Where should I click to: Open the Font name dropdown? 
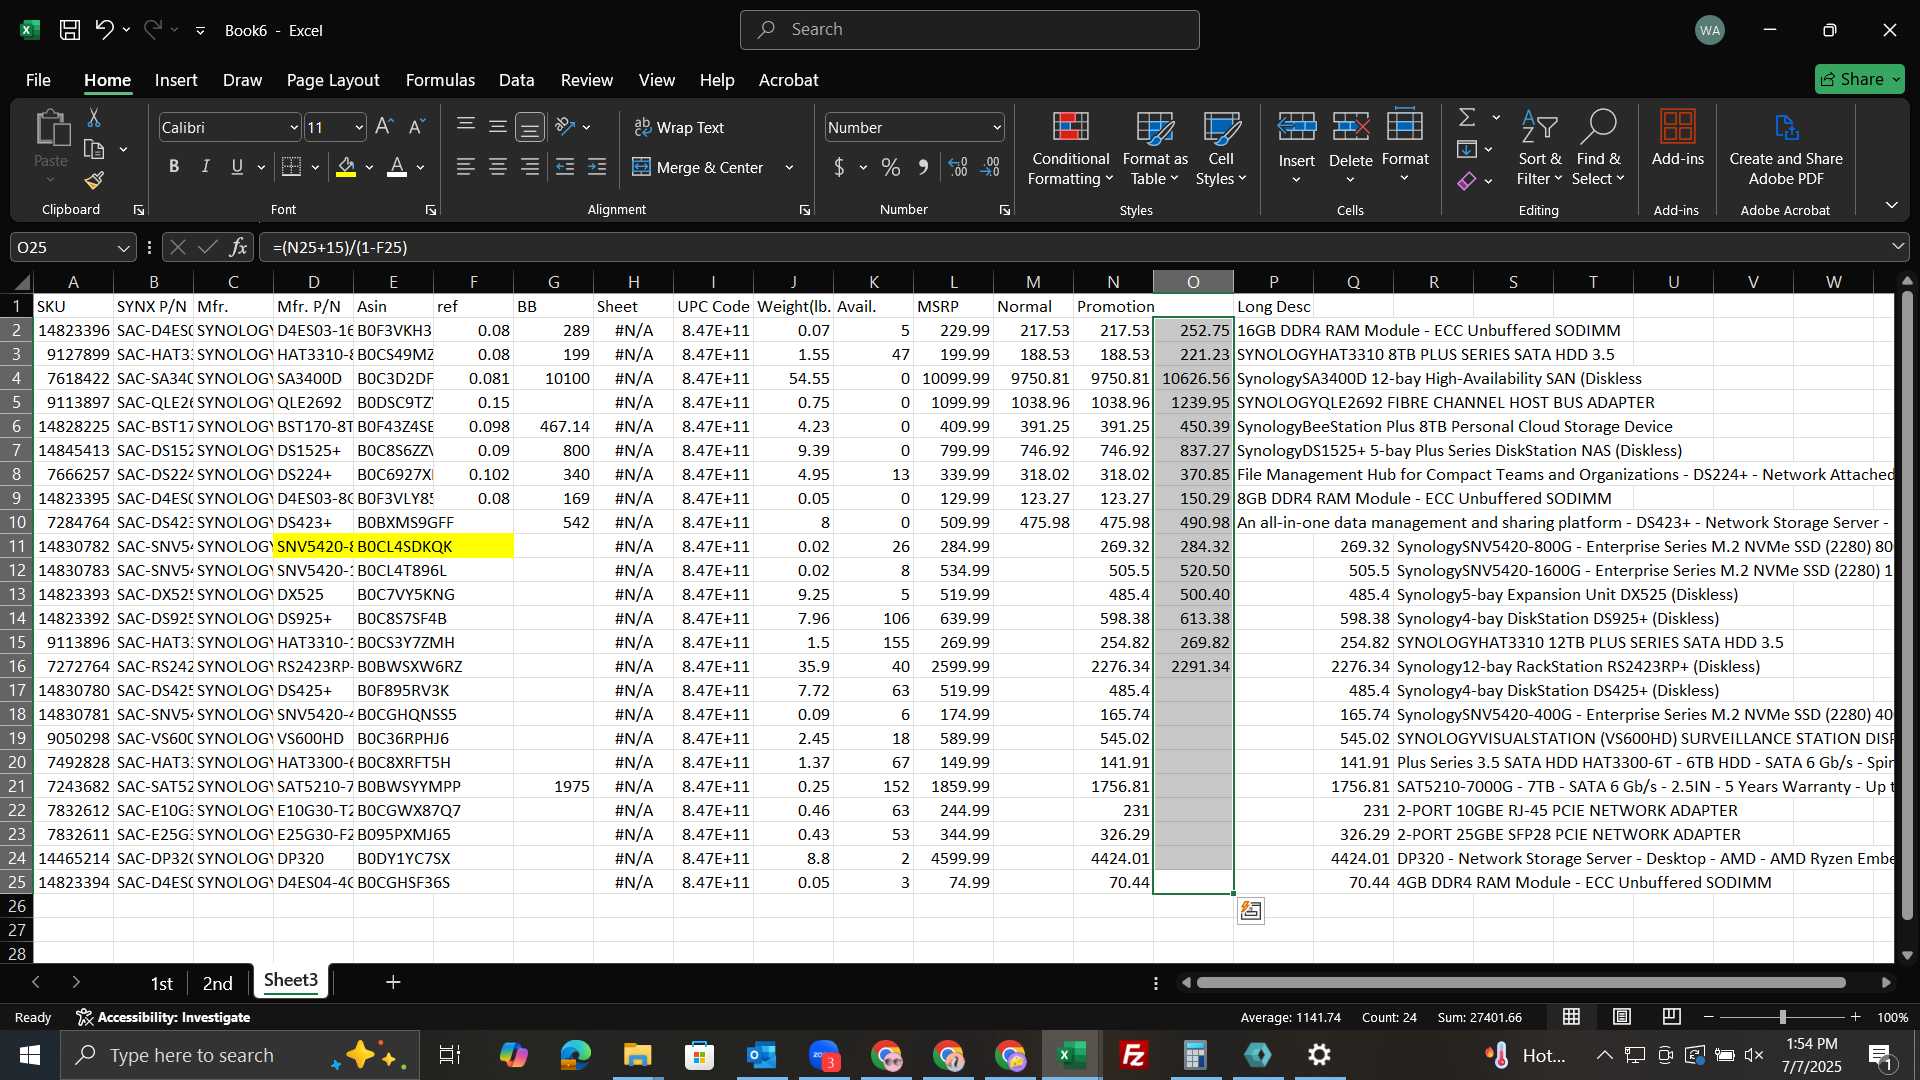coord(294,128)
